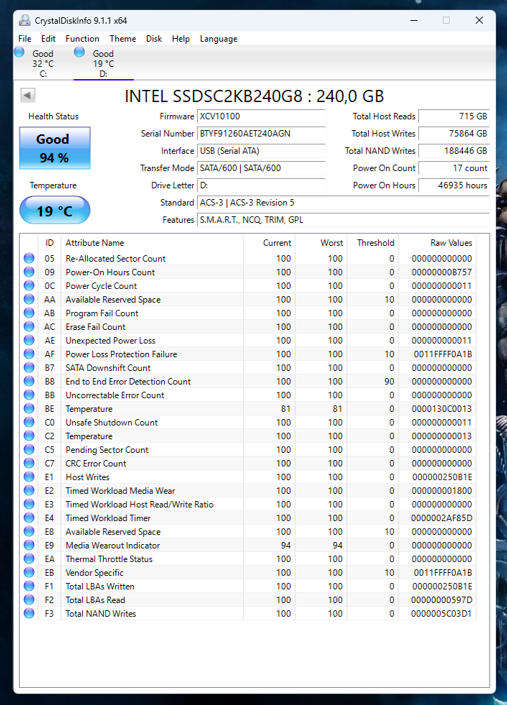Click the Good 94 % health status button

pyautogui.click(x=55, y=148)
